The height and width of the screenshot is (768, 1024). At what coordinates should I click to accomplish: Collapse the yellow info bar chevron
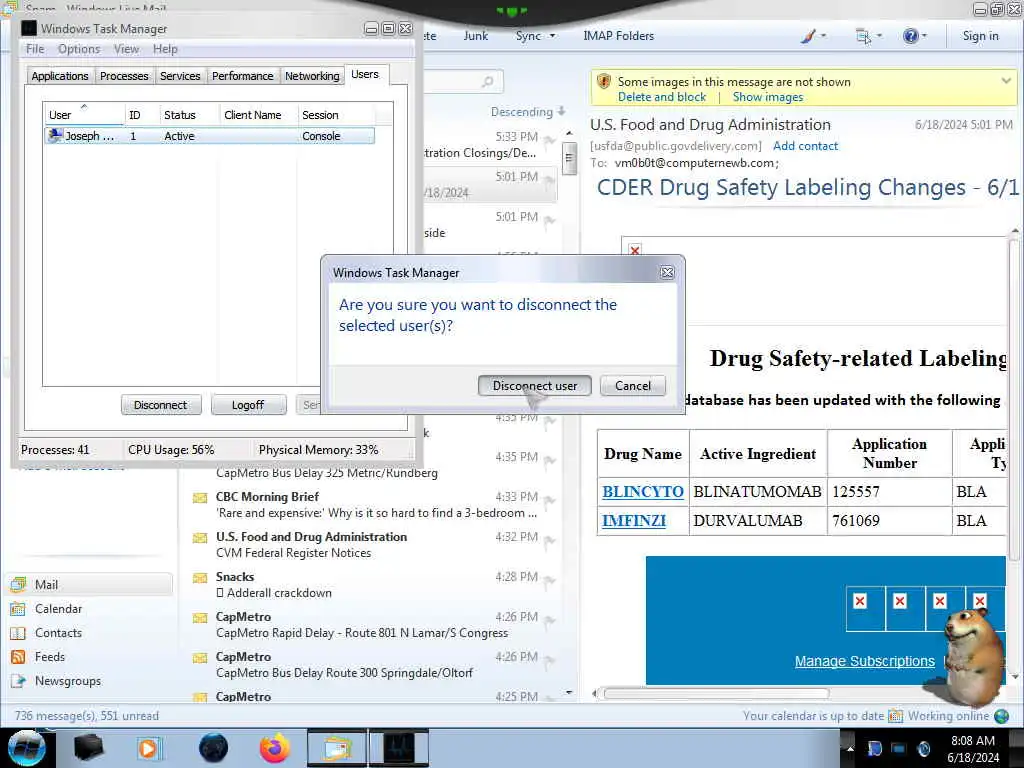1006,81
